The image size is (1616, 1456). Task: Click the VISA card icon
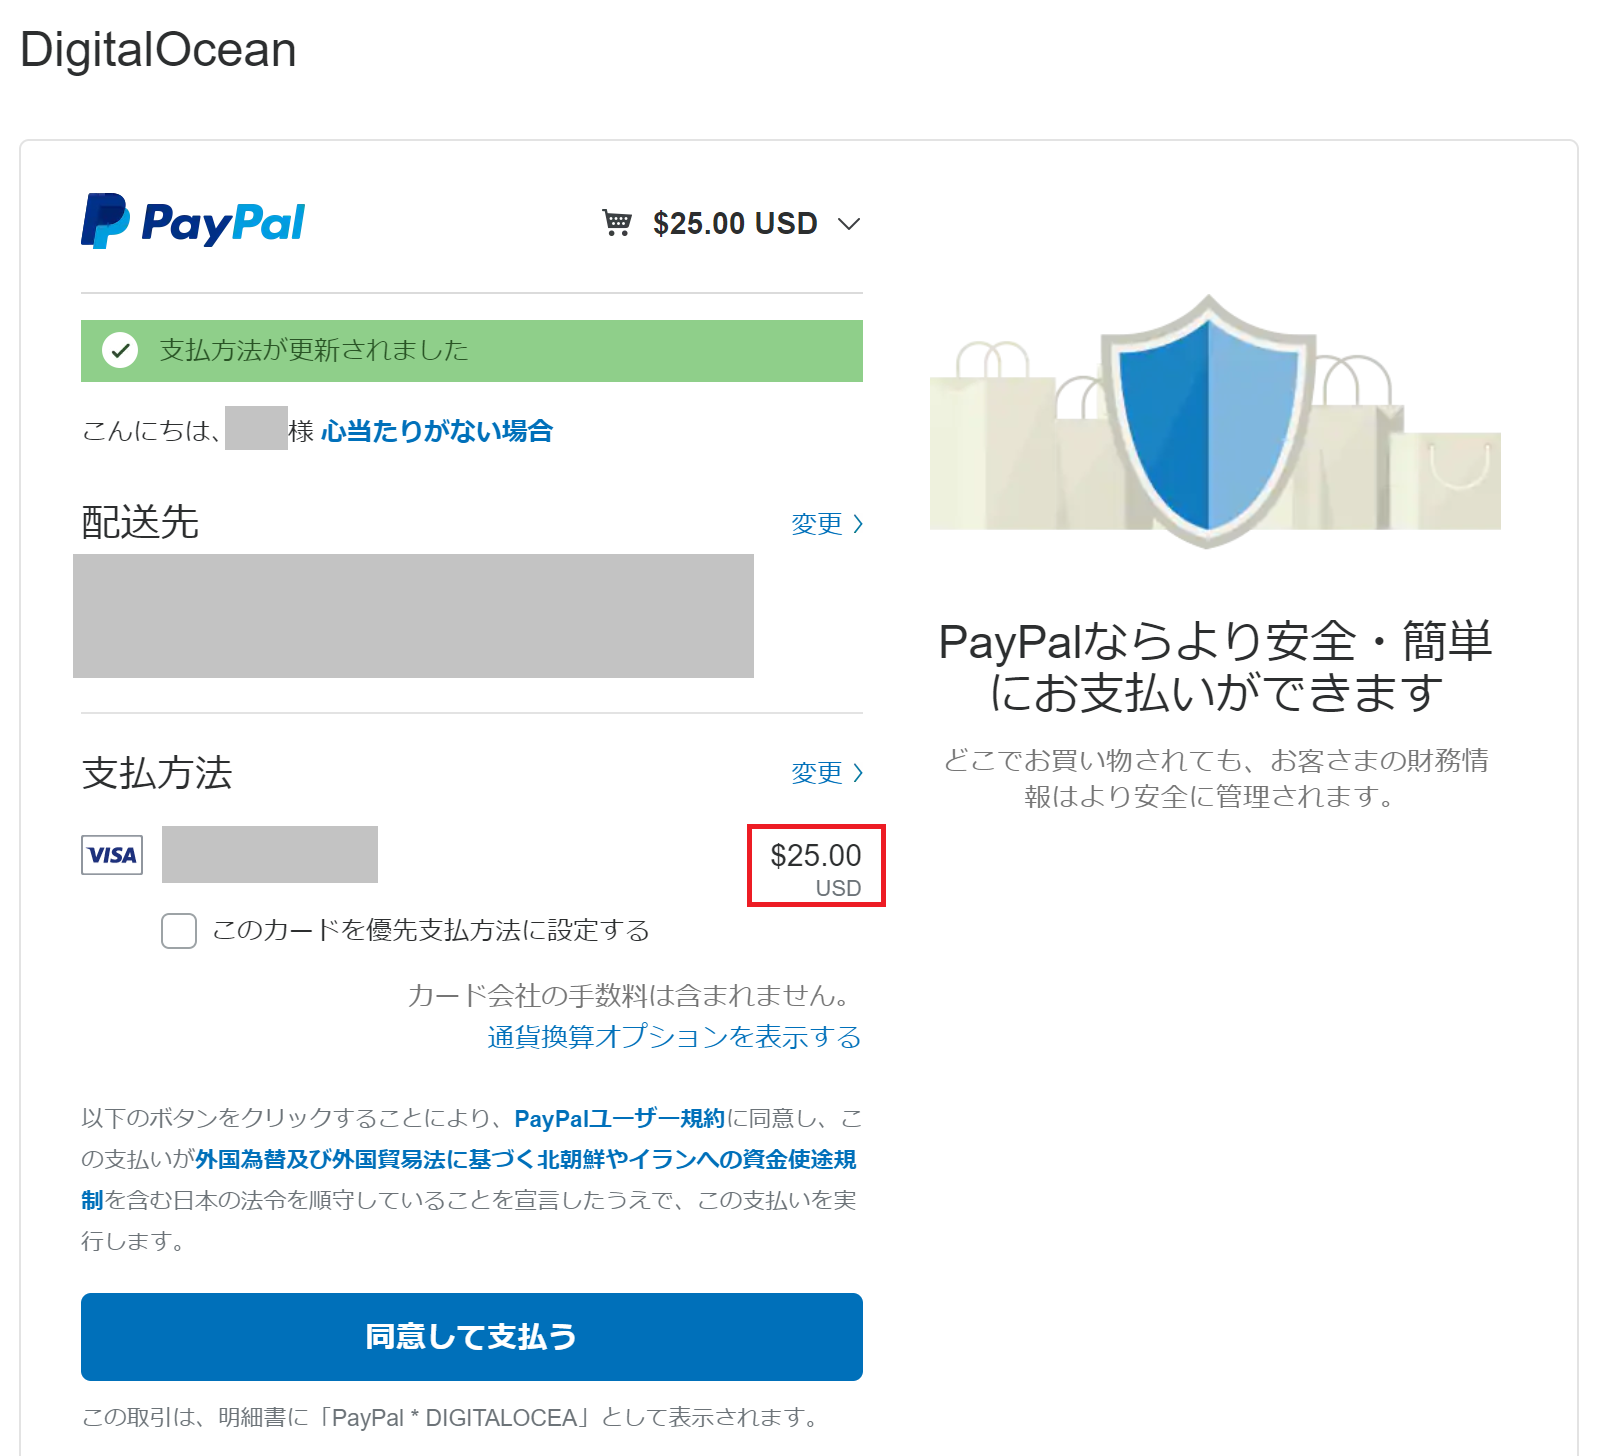point(112,855)
